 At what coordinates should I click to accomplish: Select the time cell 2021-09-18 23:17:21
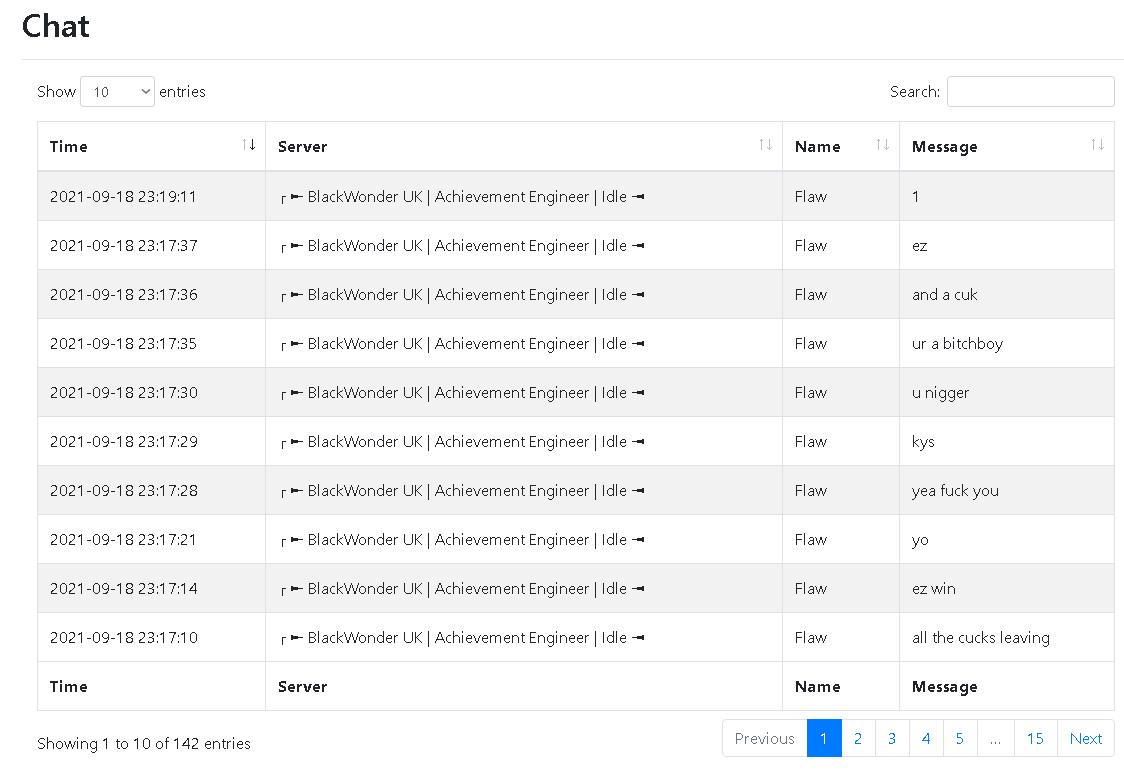tap(151, 539)
